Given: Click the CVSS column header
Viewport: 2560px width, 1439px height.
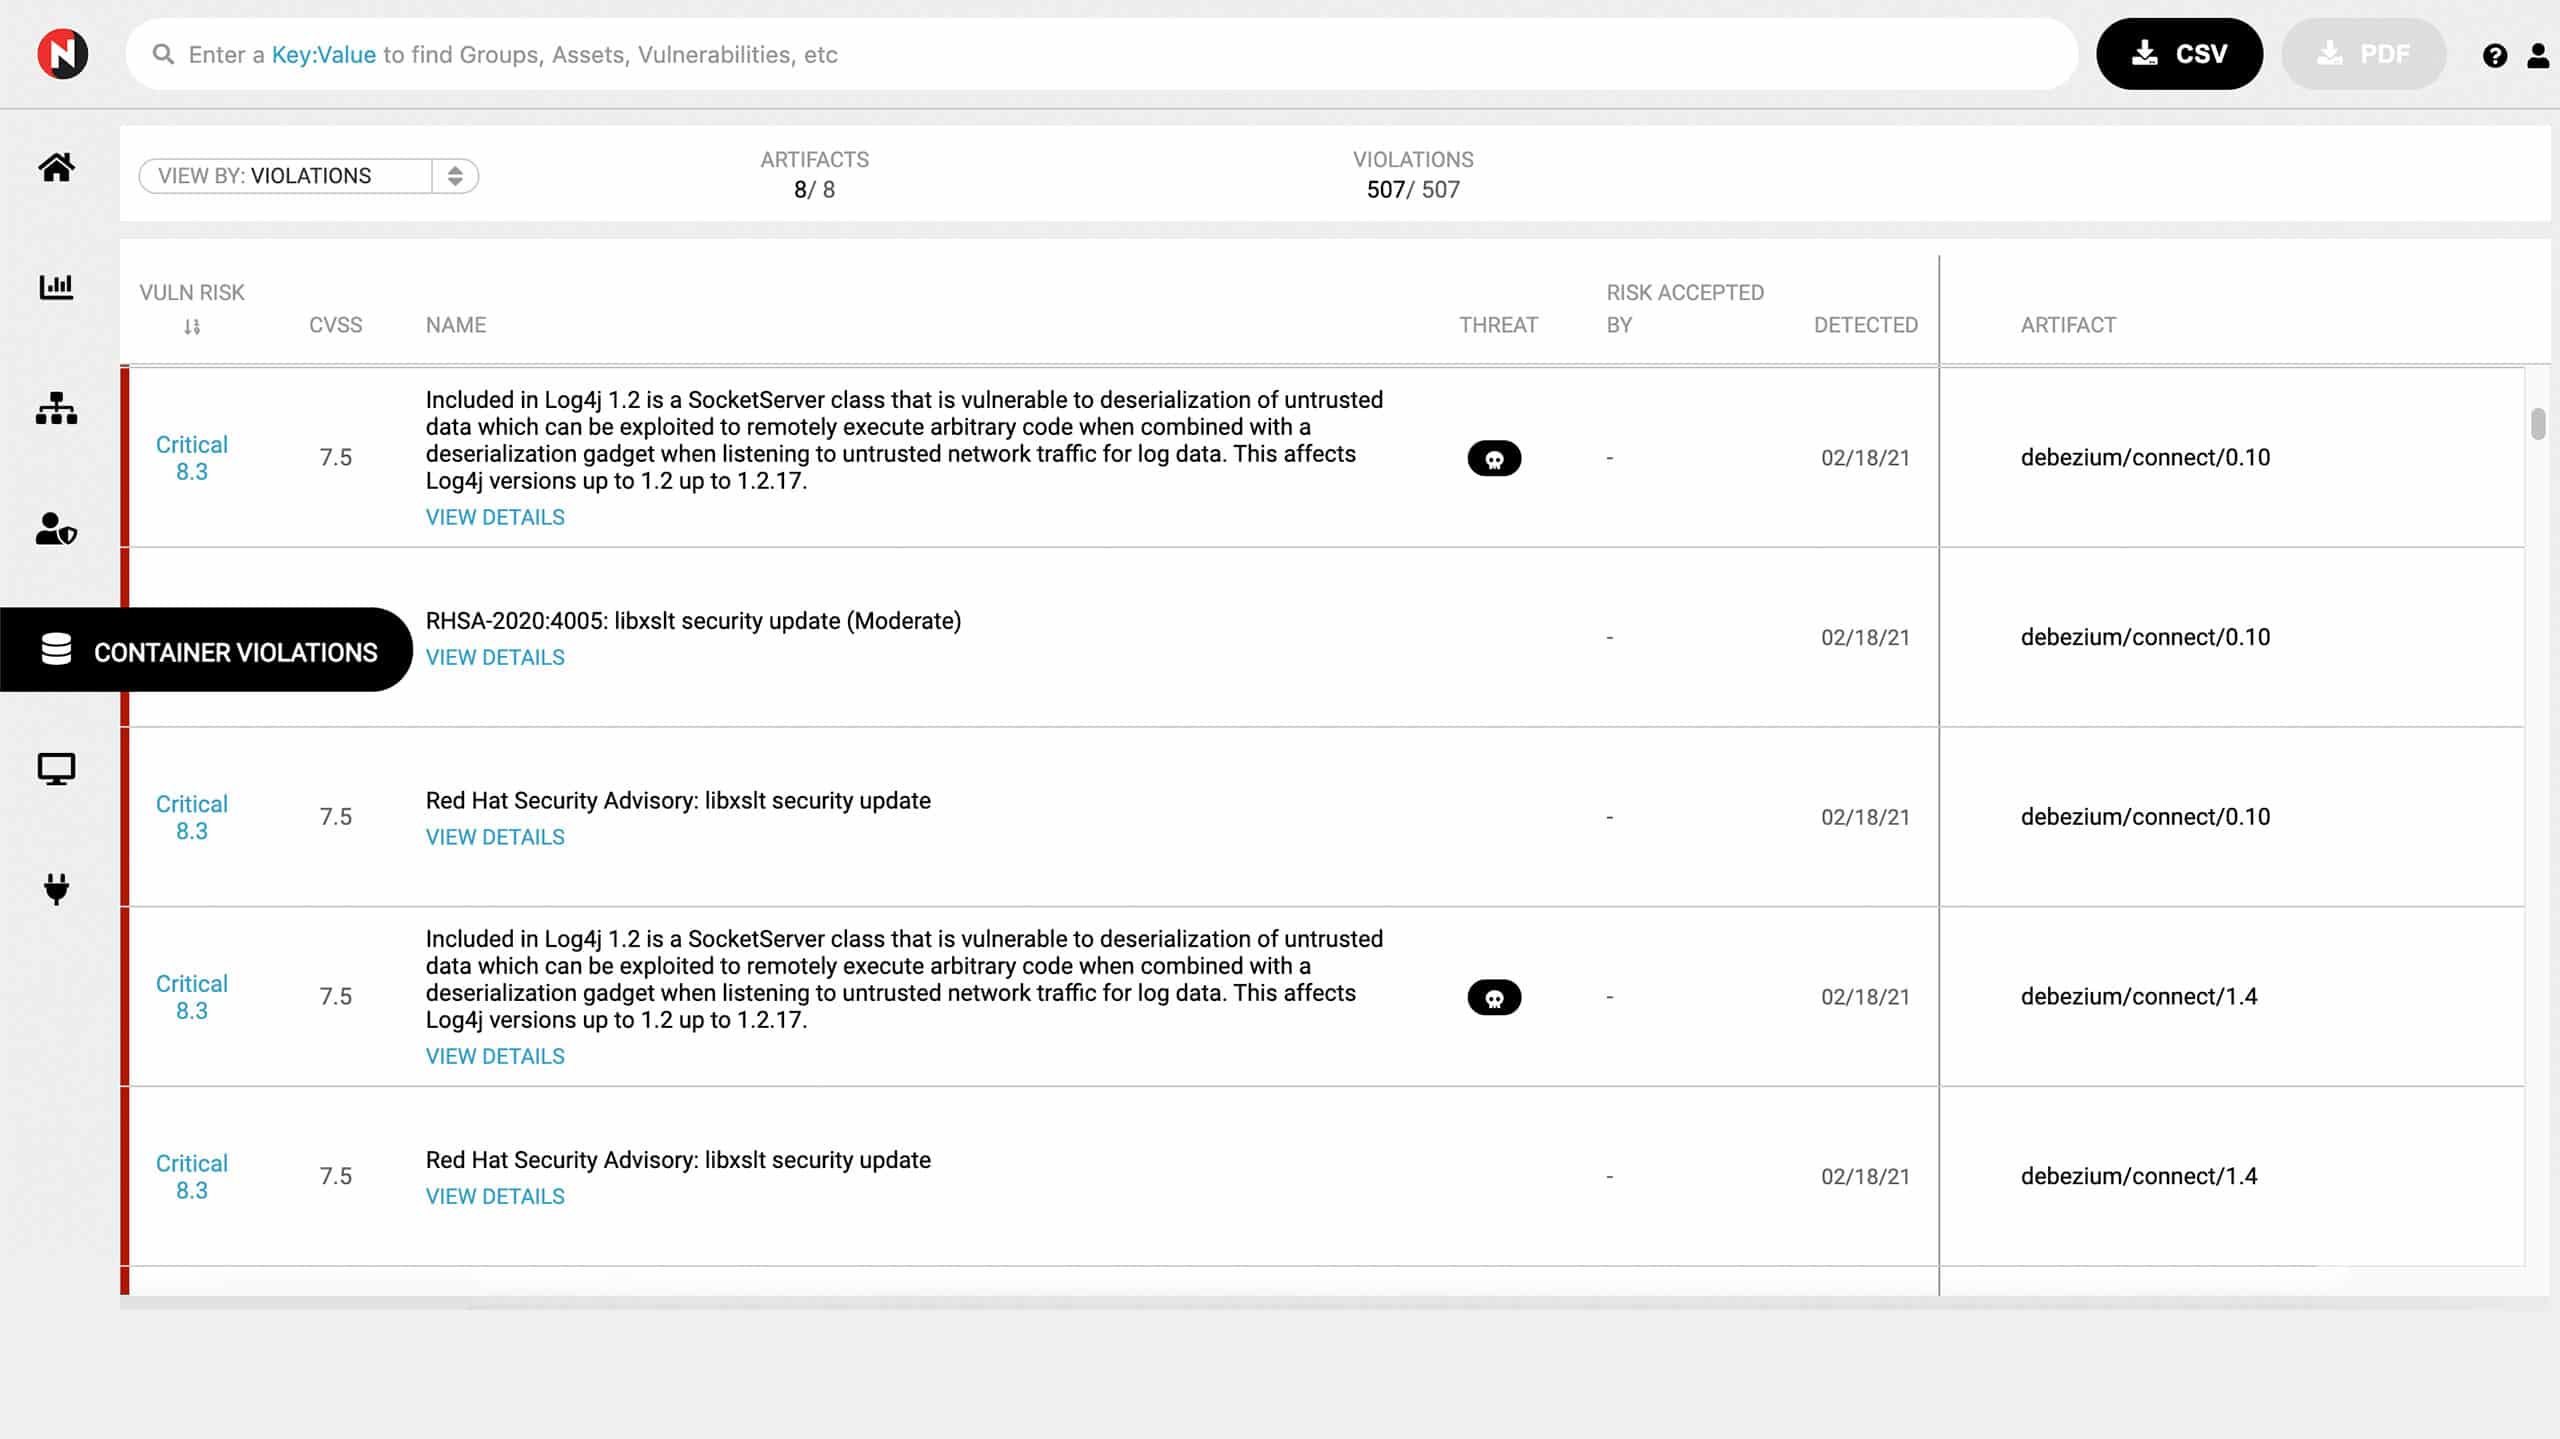Looking at the screenshot, I should click(336, 325).
